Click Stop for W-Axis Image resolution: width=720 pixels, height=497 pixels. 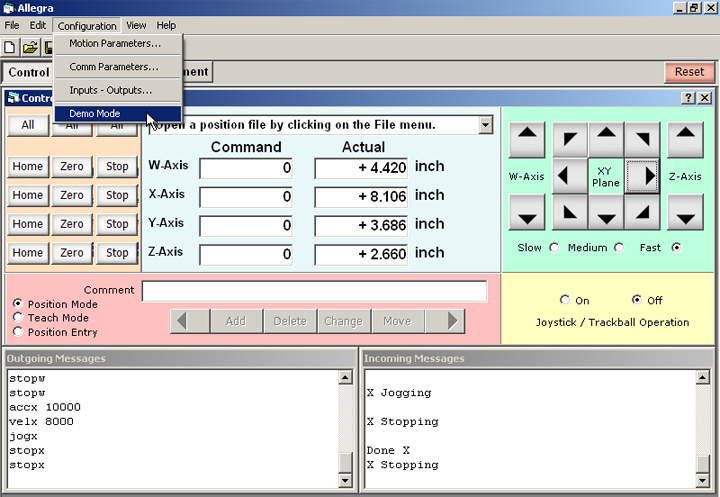click(117, 166)
